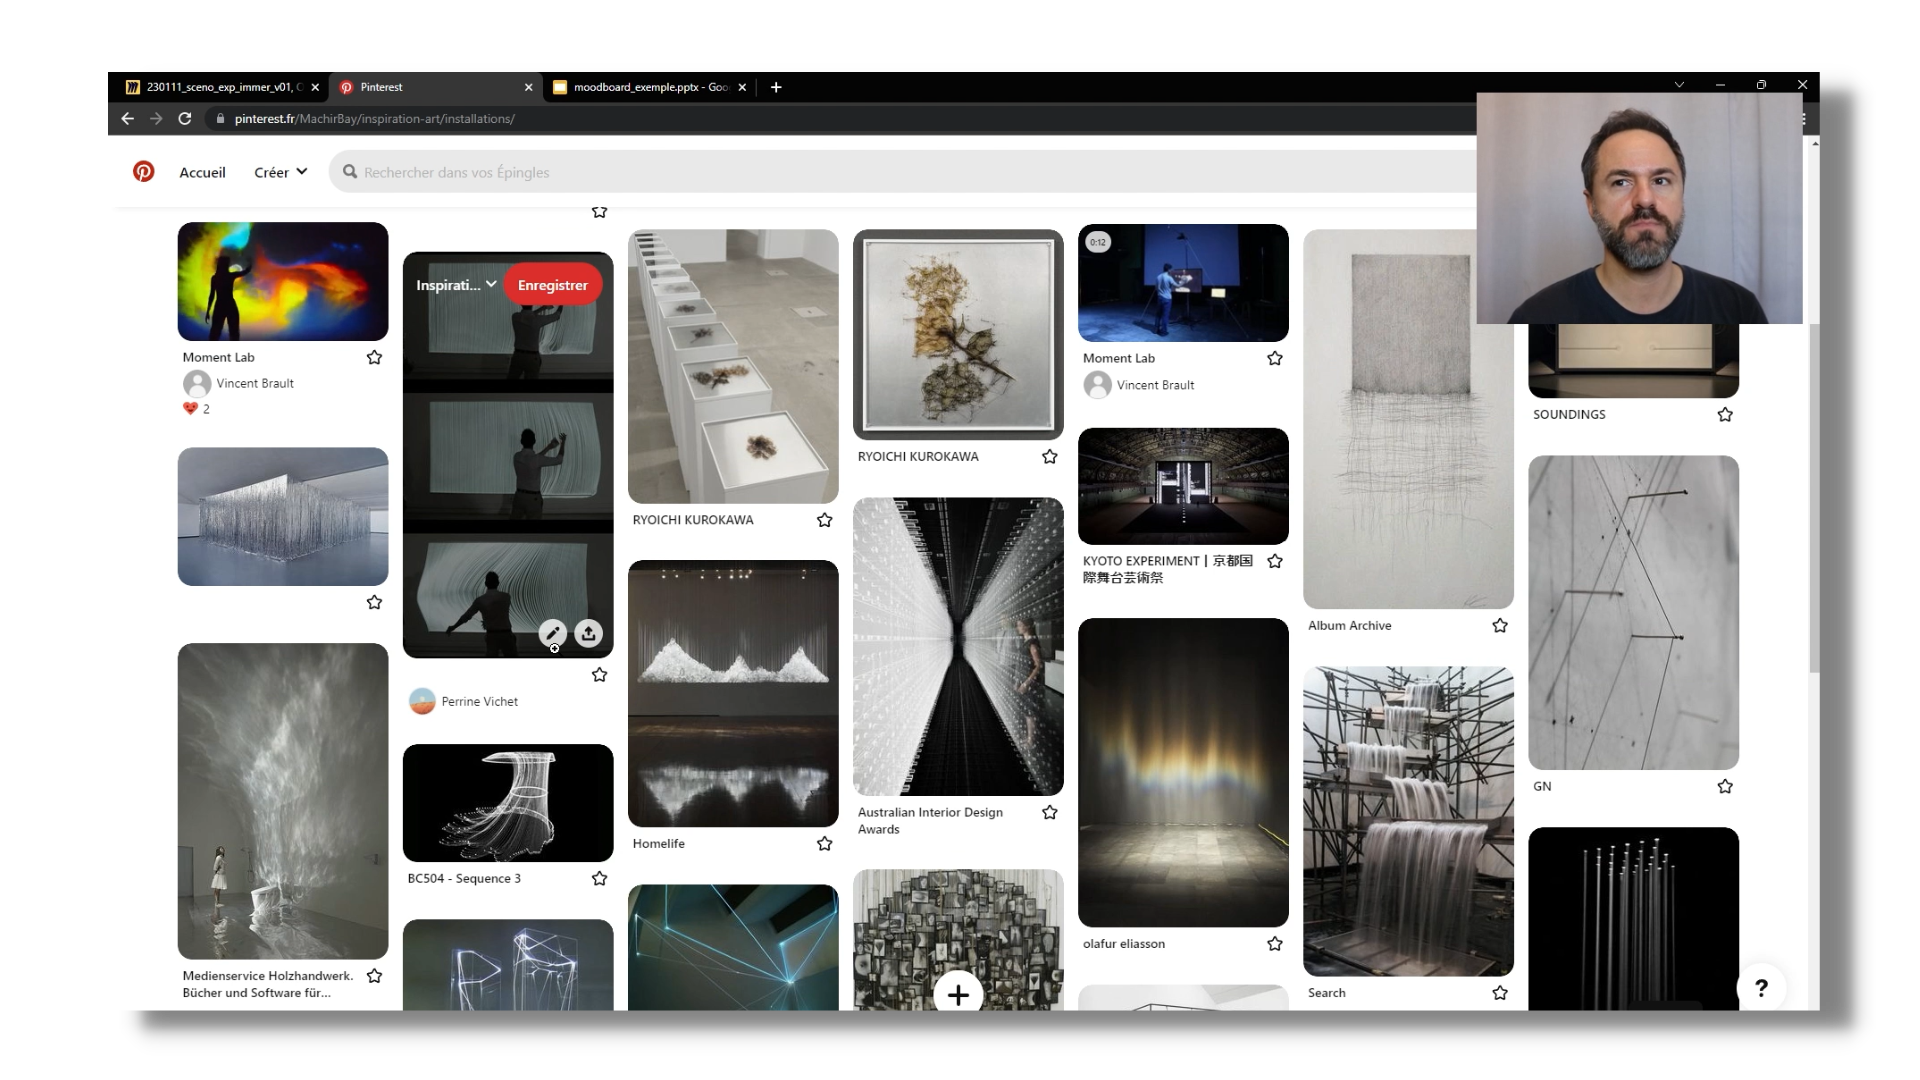Screen dimensions: 1920x1080
Task: Star the Album Archive pin
Action: click(1499, 625)
